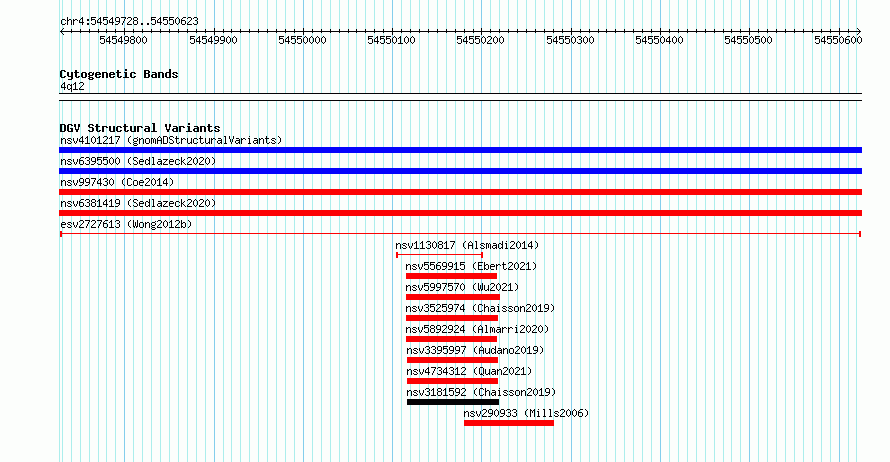Click the 4q12 cytogenetic band bar

pos(460,97)
